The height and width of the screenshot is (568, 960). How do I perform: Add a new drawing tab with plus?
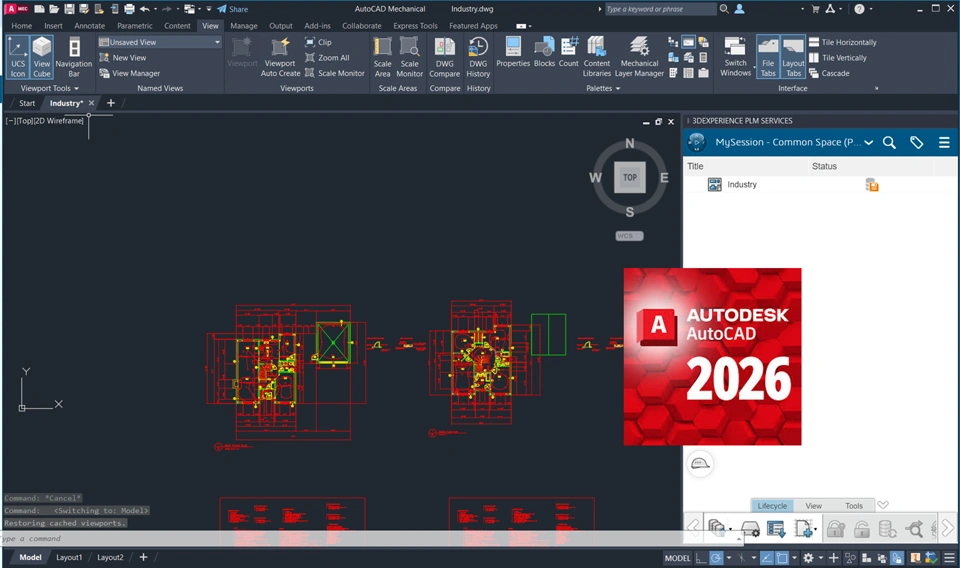[x=111, y=103]
